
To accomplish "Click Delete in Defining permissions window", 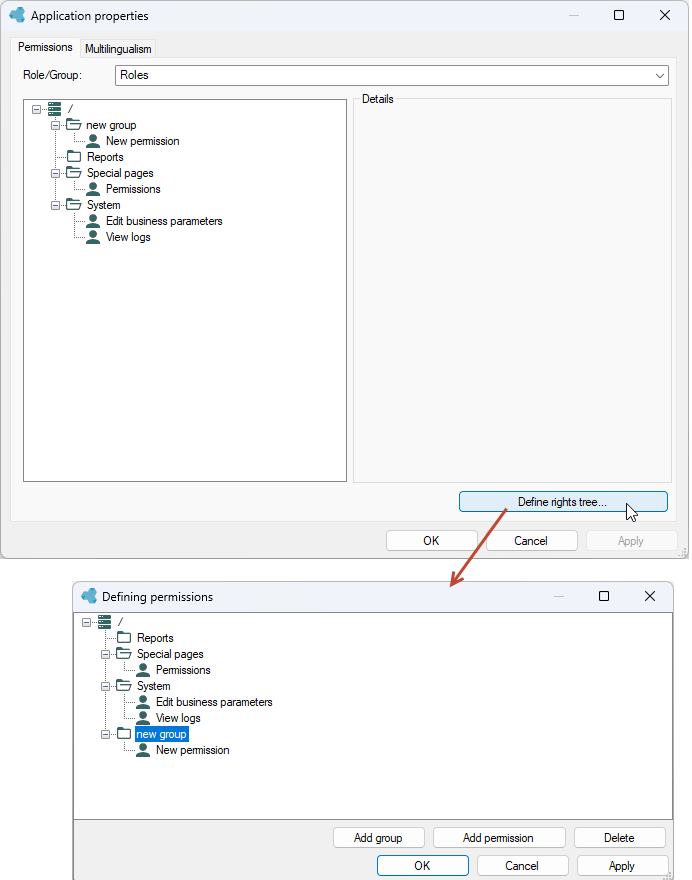I will (619, 837).
